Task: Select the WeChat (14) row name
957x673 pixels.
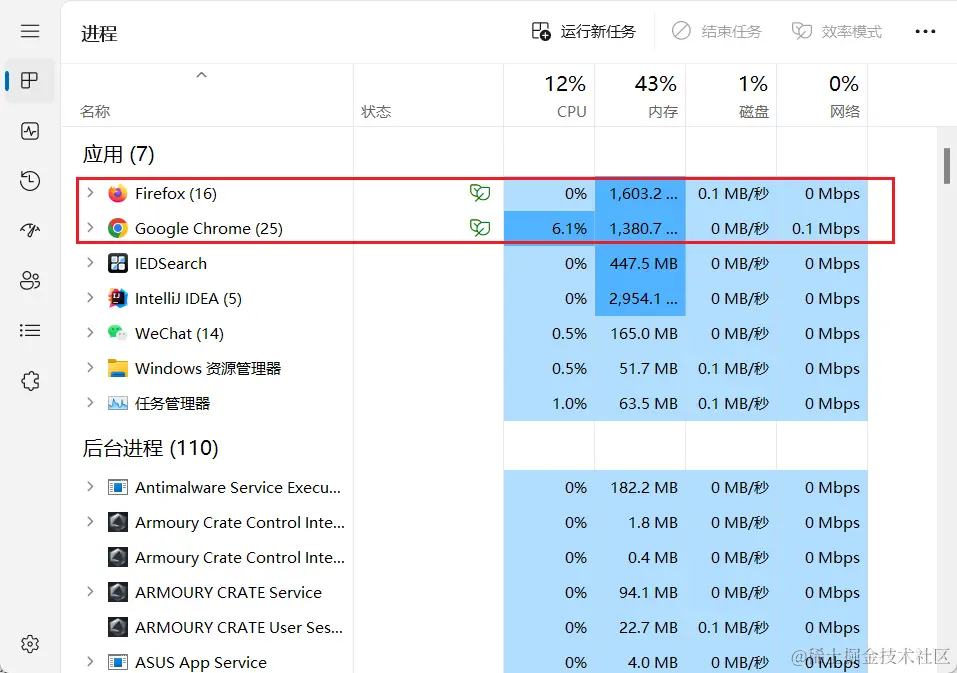Action: click(x=179, y=334)
